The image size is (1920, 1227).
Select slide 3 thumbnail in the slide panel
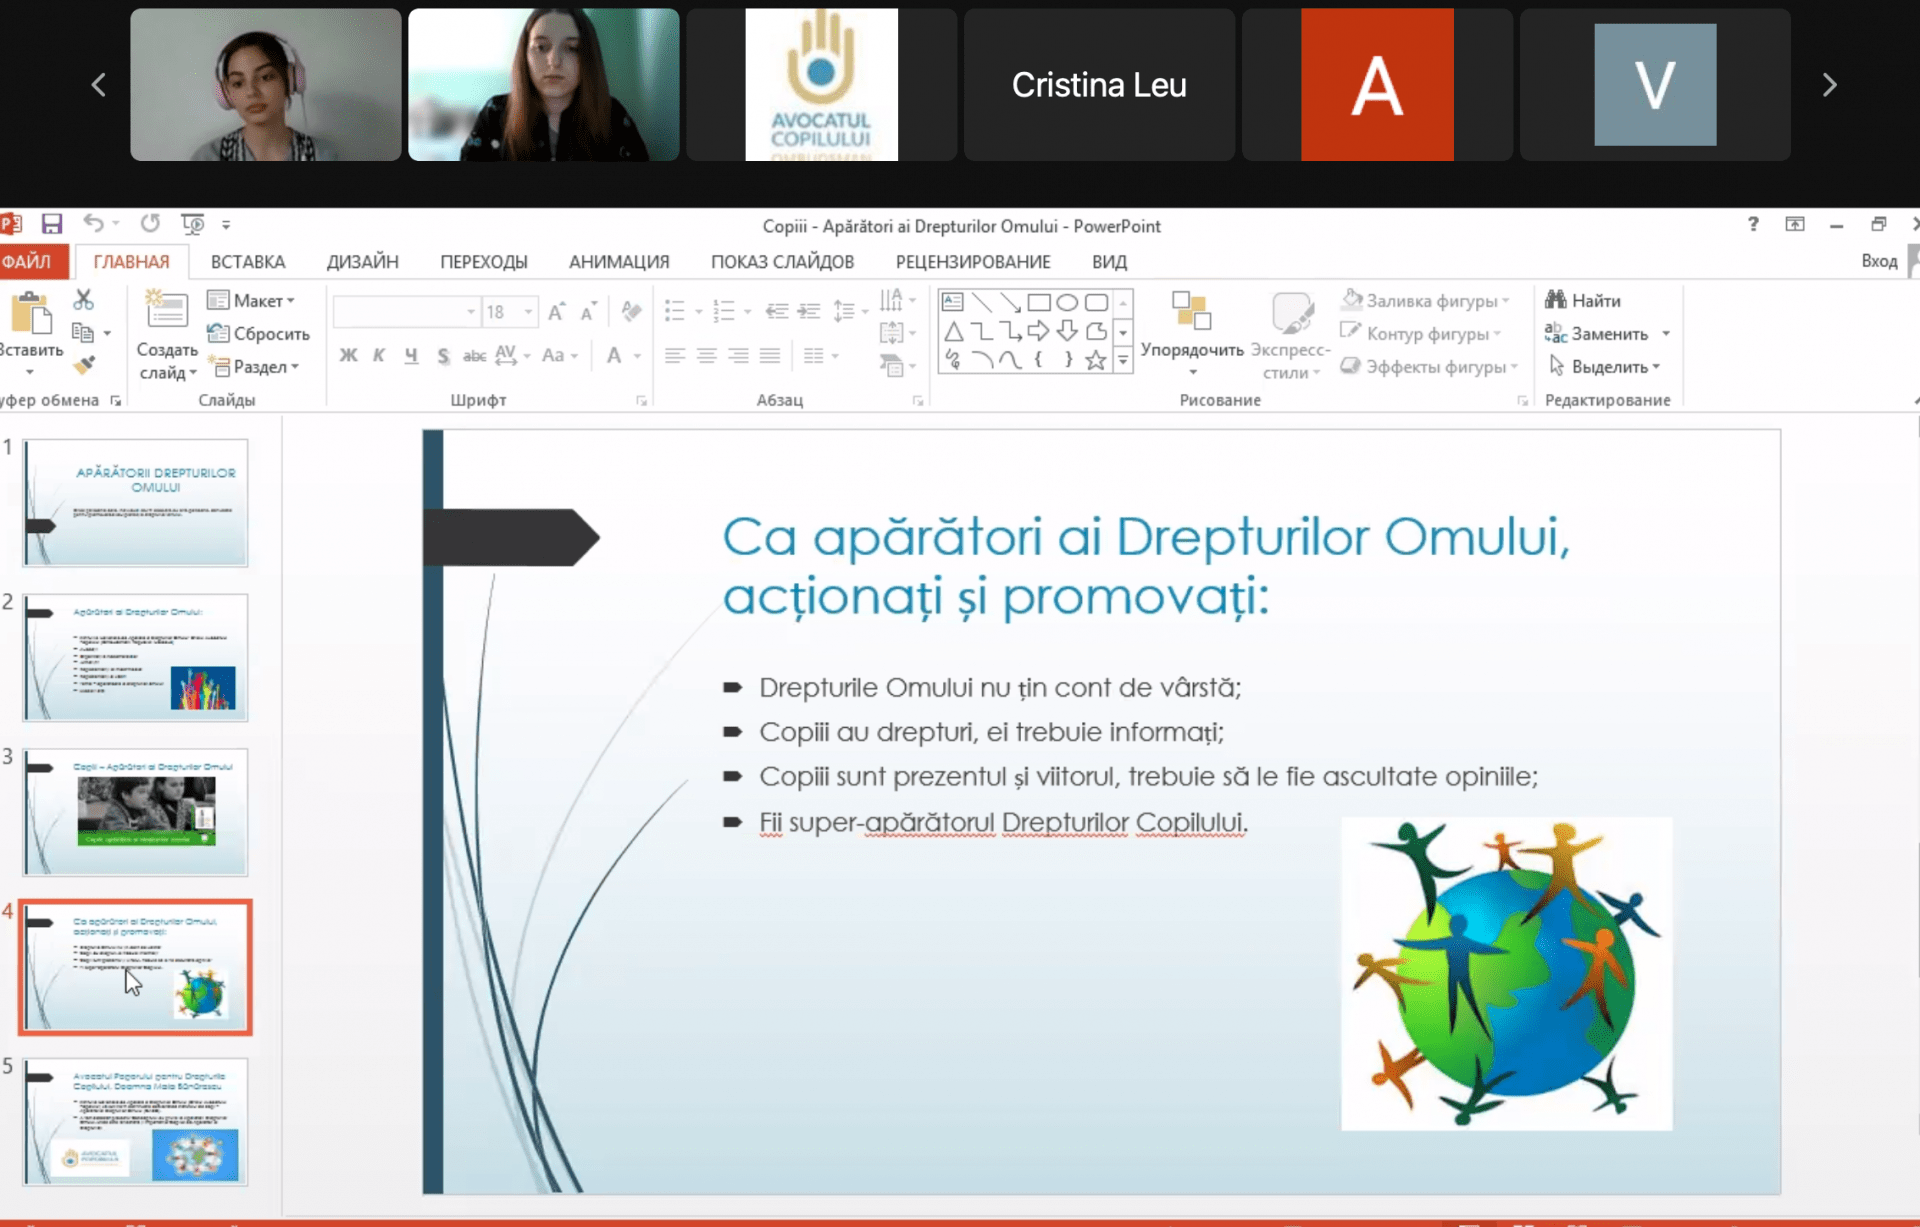coord(136,811)
